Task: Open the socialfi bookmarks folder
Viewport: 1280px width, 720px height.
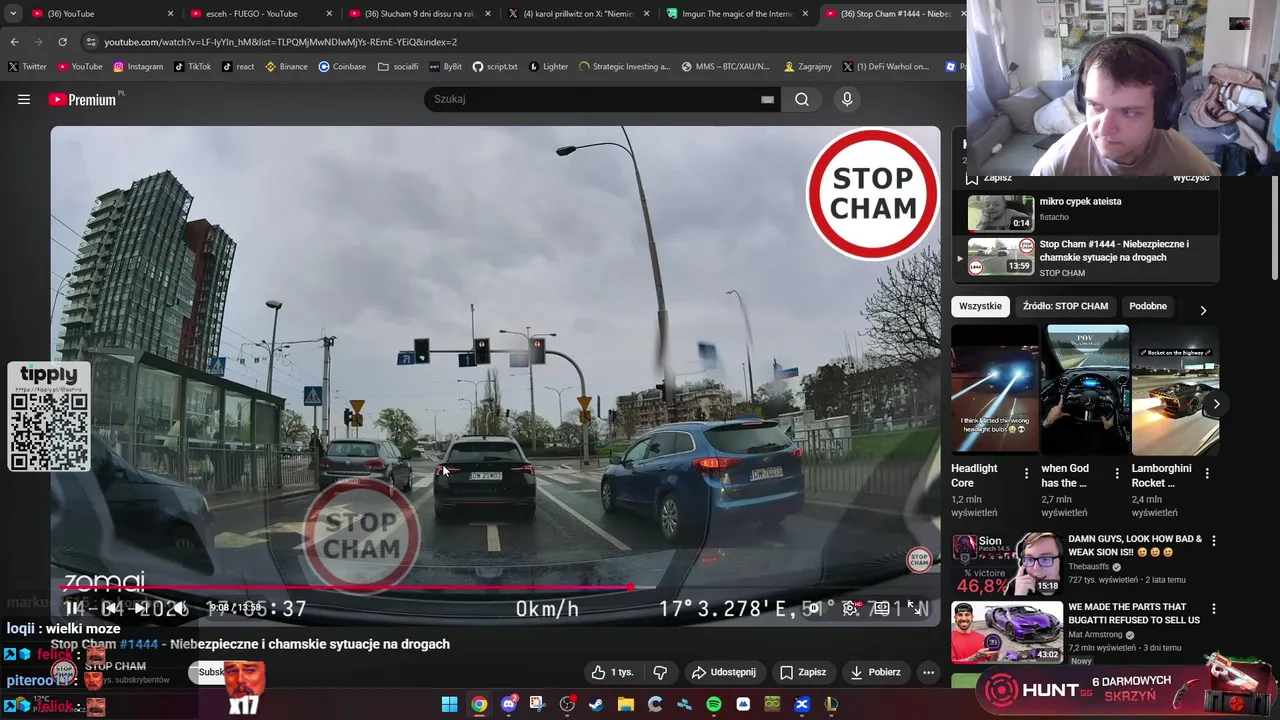Action: pyautogui.click(x=398, y=67)
